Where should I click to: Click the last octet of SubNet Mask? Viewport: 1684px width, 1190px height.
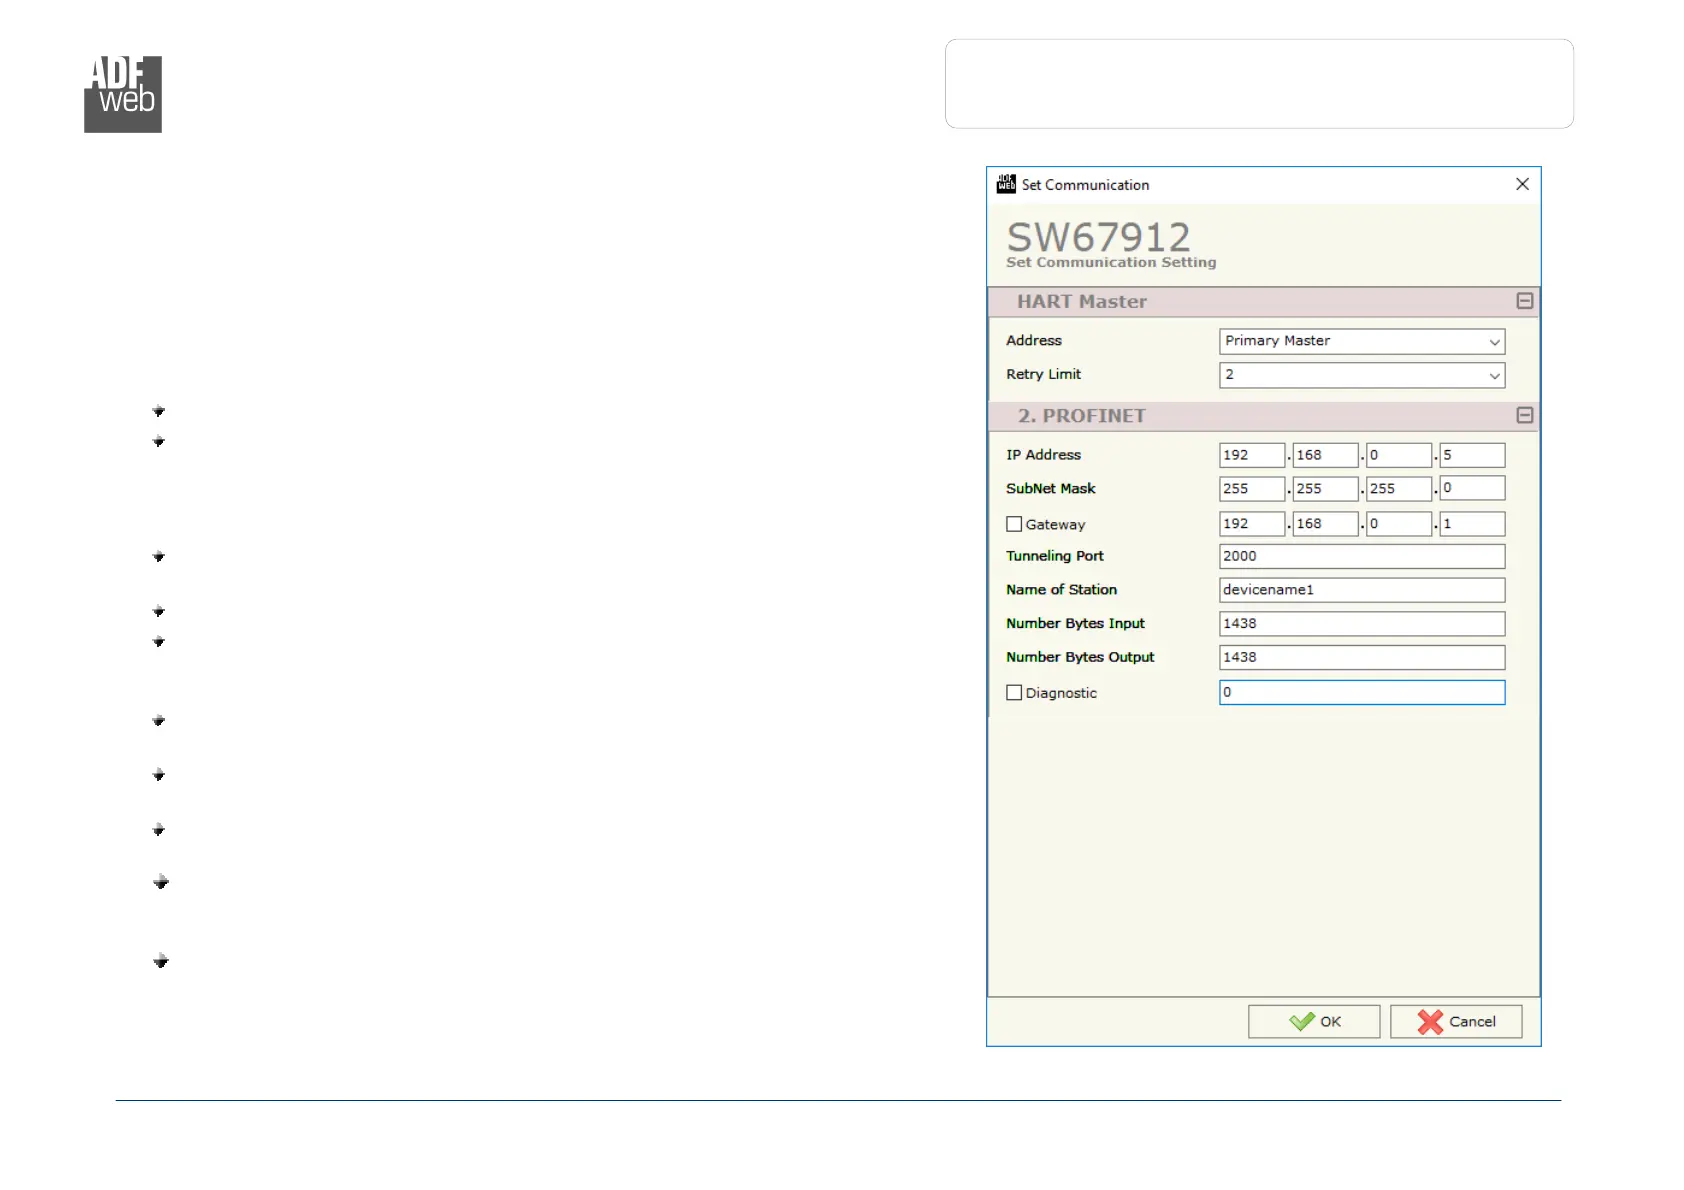coord(1471,488)
